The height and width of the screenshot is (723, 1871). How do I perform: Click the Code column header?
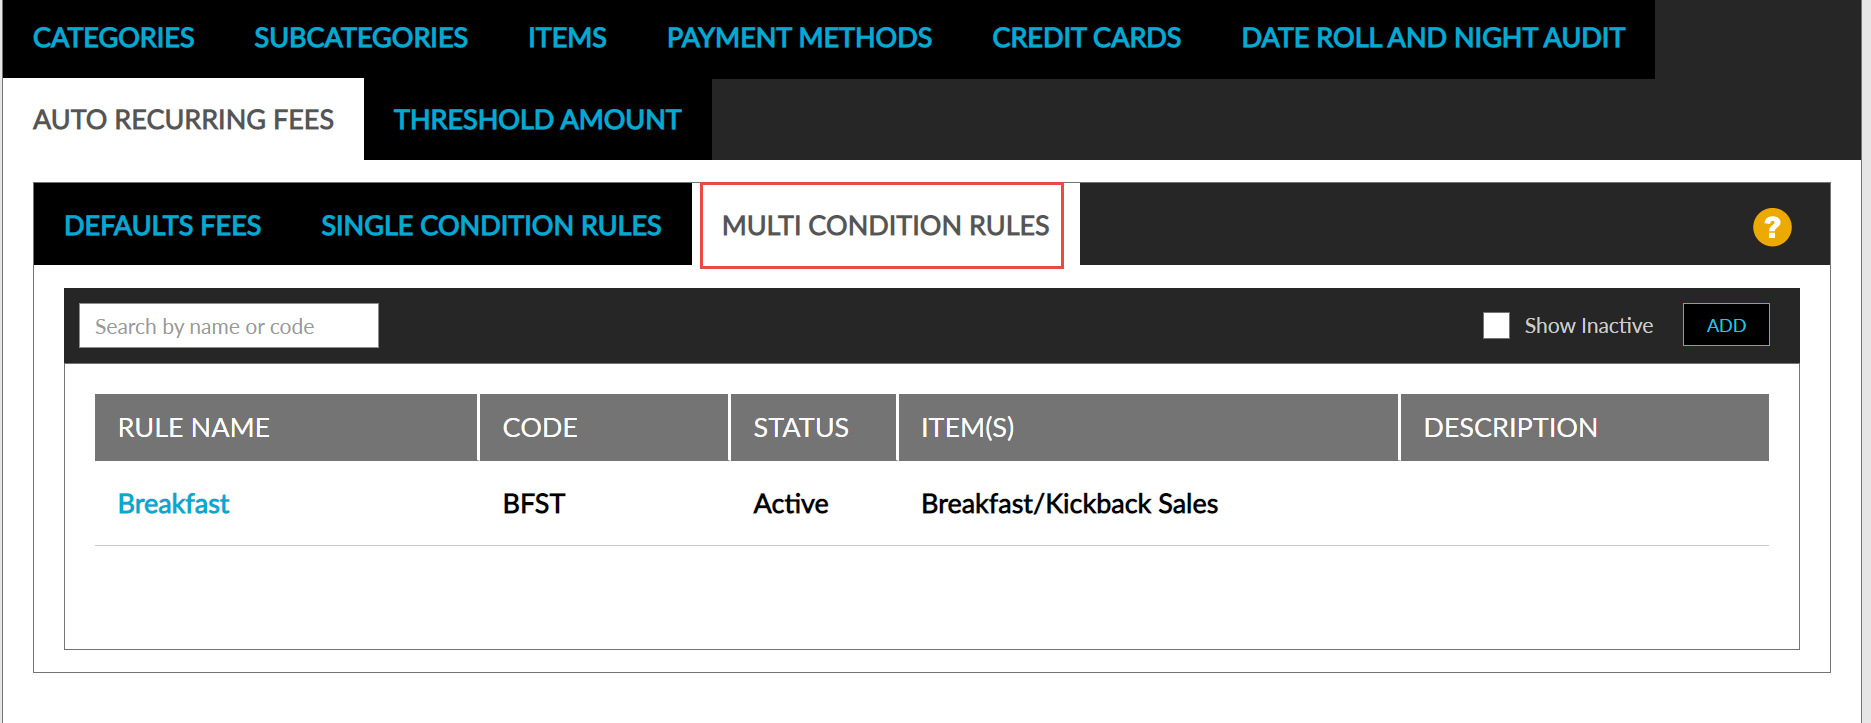pyautogui.click(x=540, y=428)
